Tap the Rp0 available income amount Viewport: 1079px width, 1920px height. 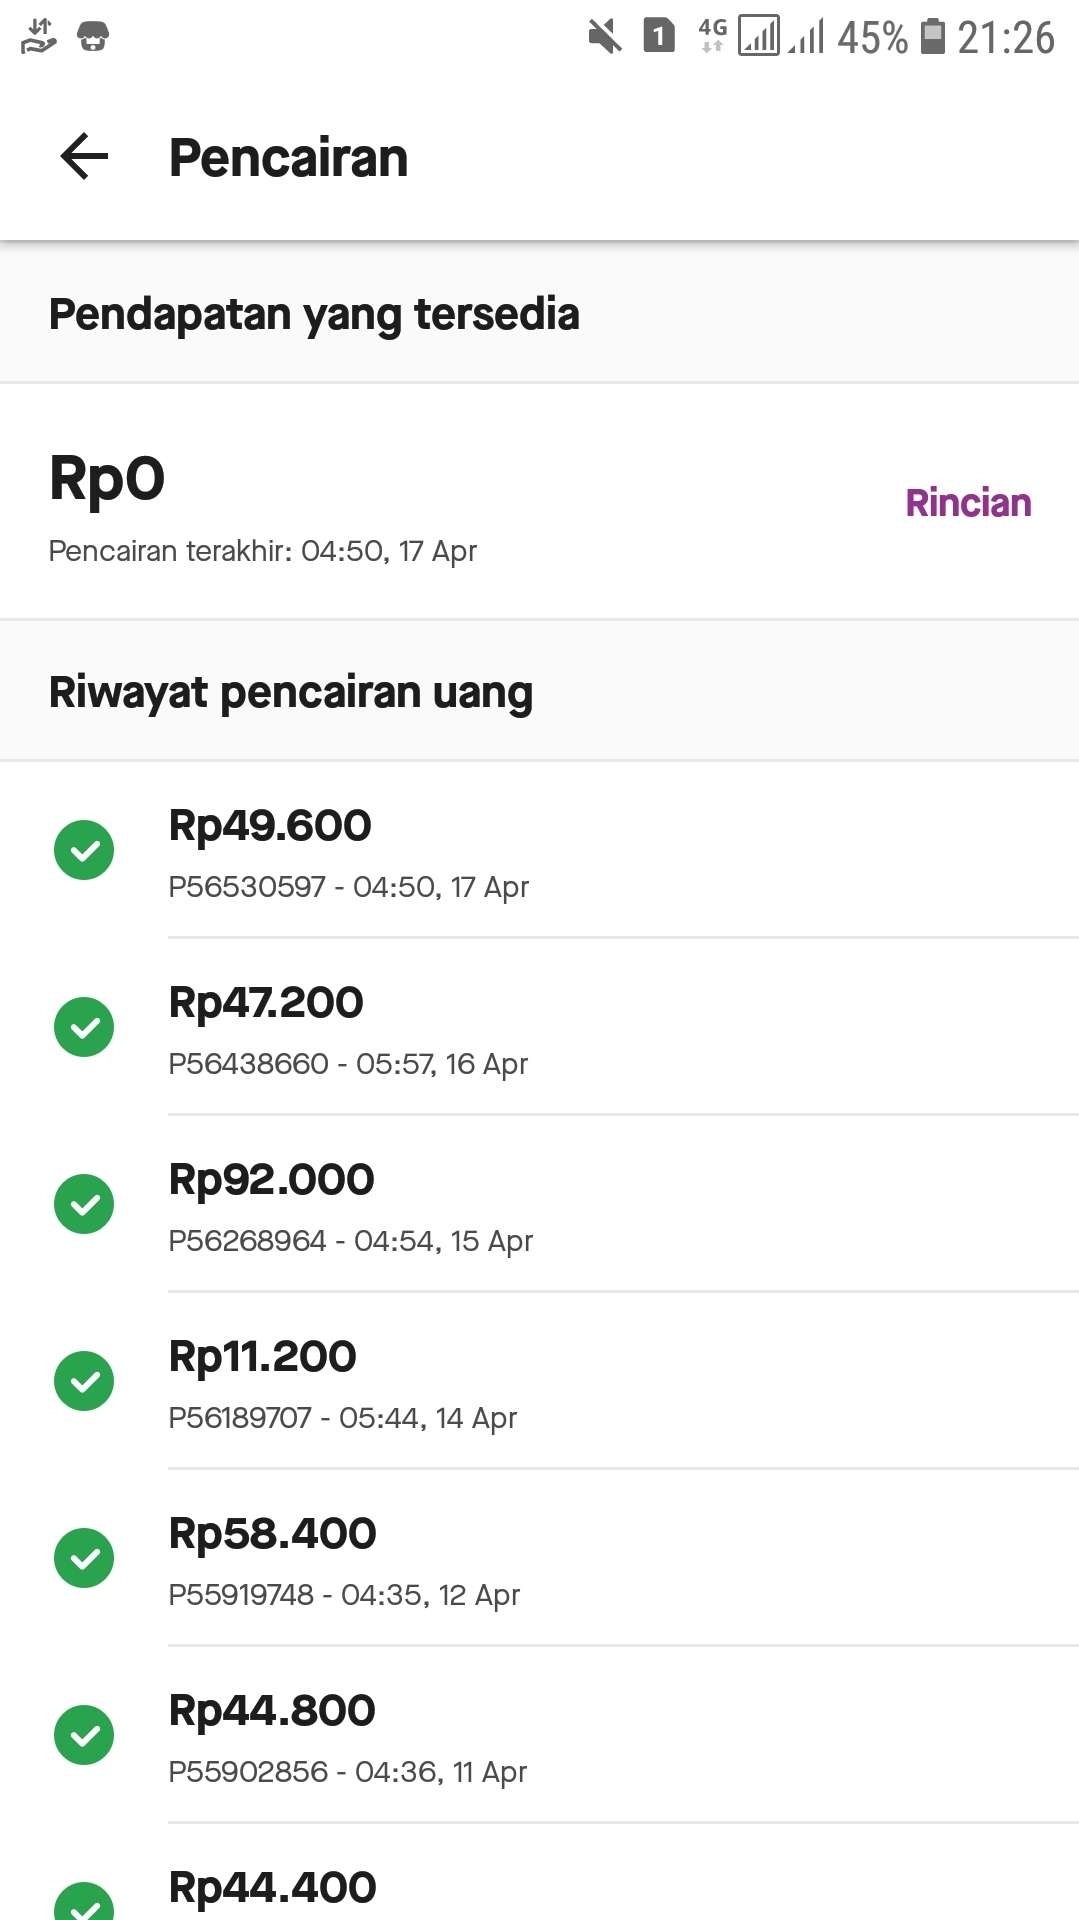[107, 478]
